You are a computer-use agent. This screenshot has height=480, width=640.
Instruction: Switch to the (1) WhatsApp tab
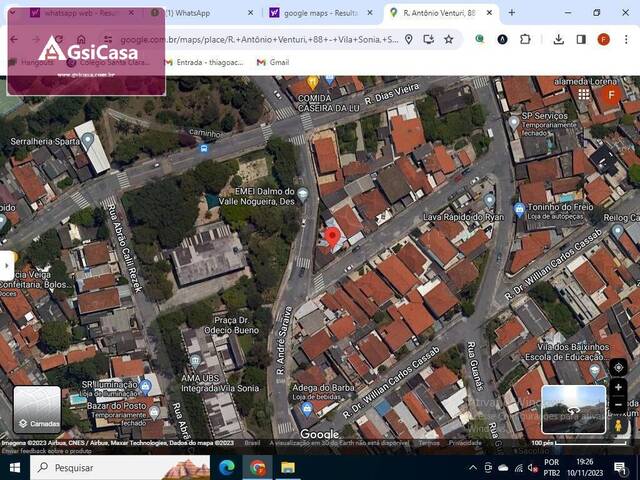click(x=200, y=13)
